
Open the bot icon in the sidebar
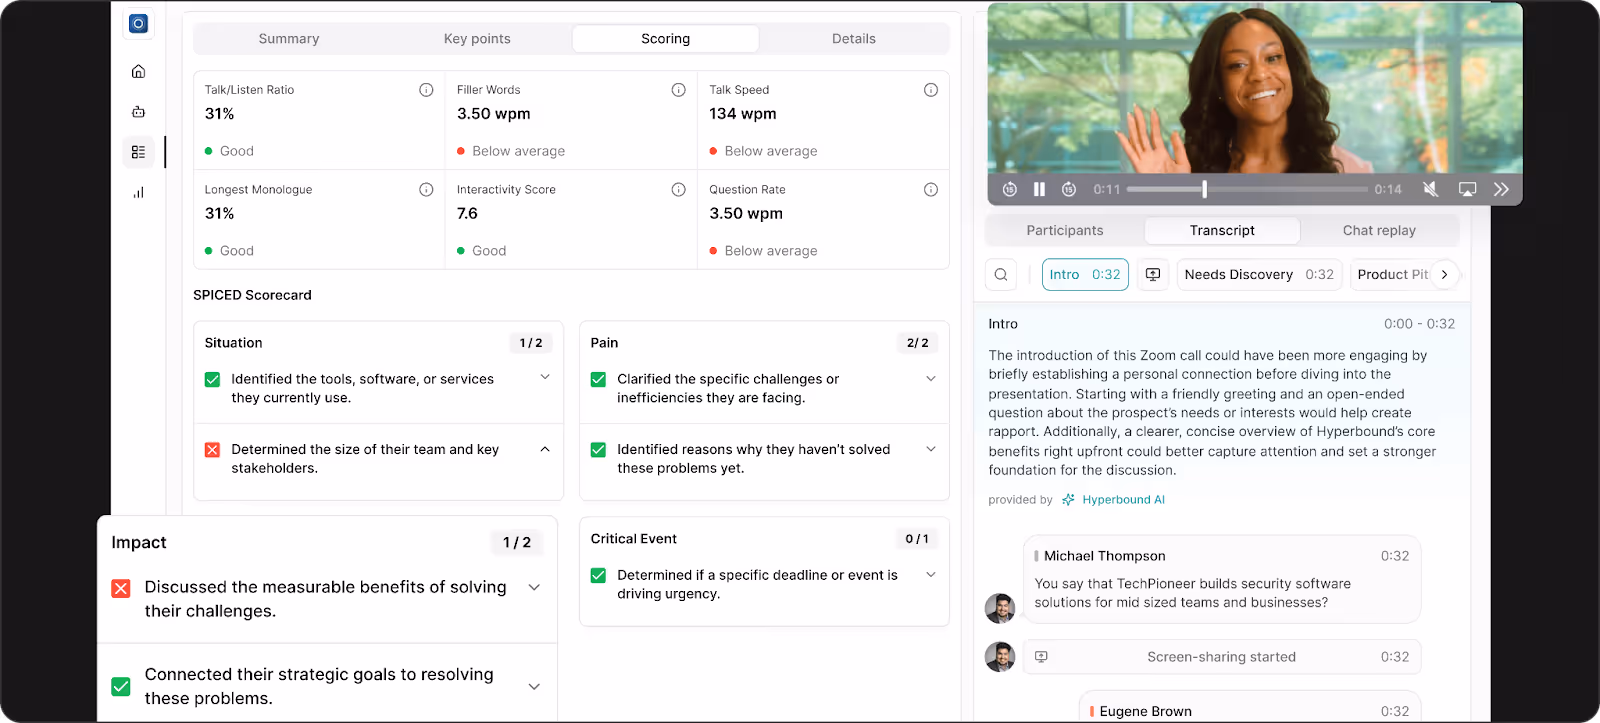138,112
